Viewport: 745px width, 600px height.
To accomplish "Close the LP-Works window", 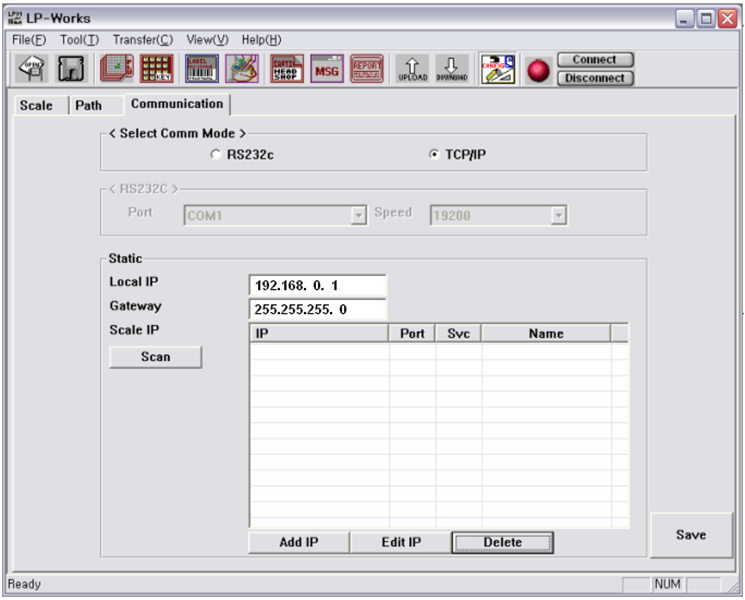I will (x=727, y=19).
